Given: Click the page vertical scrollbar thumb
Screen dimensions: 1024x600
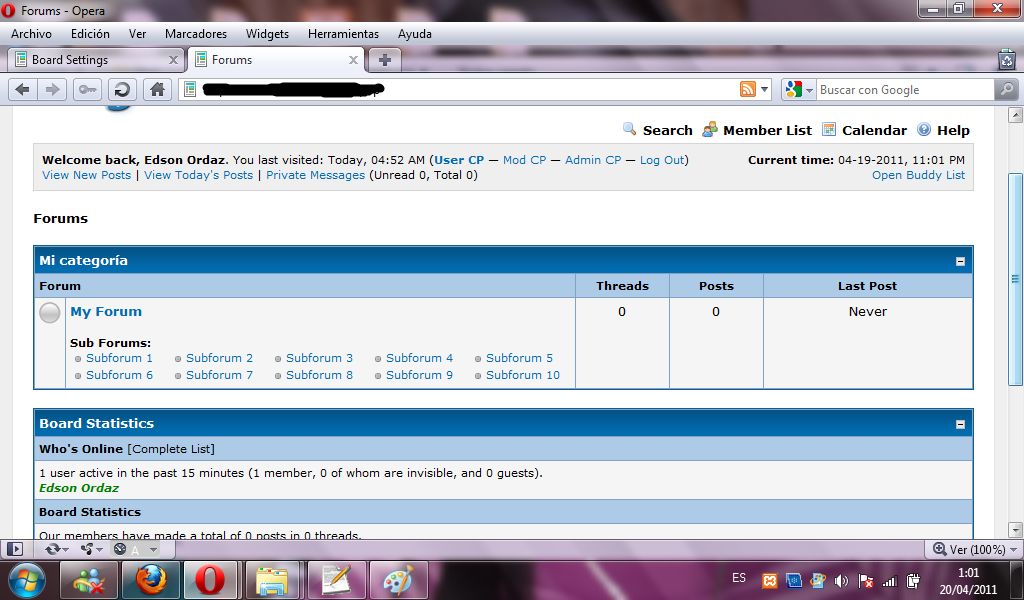Looking at the screenshot, I should [1015, 279].
